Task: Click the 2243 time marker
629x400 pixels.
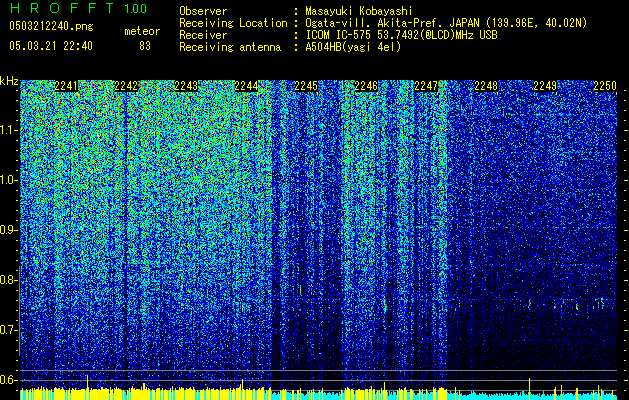Action: (186, 86)
